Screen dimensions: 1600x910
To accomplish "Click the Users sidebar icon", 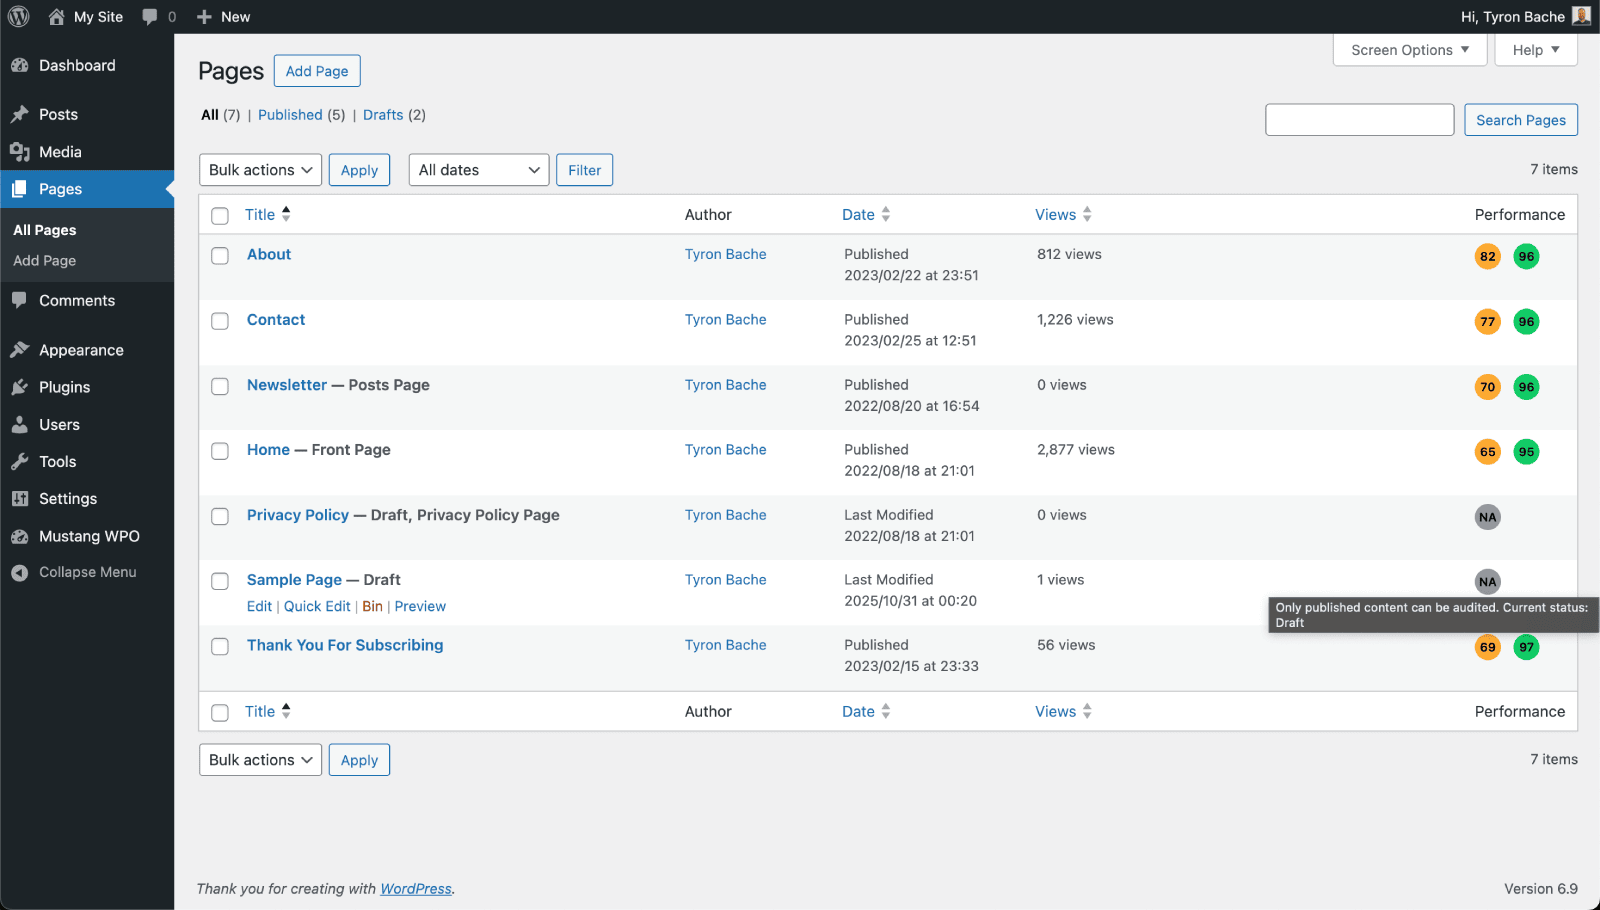I will coord(20,424).
